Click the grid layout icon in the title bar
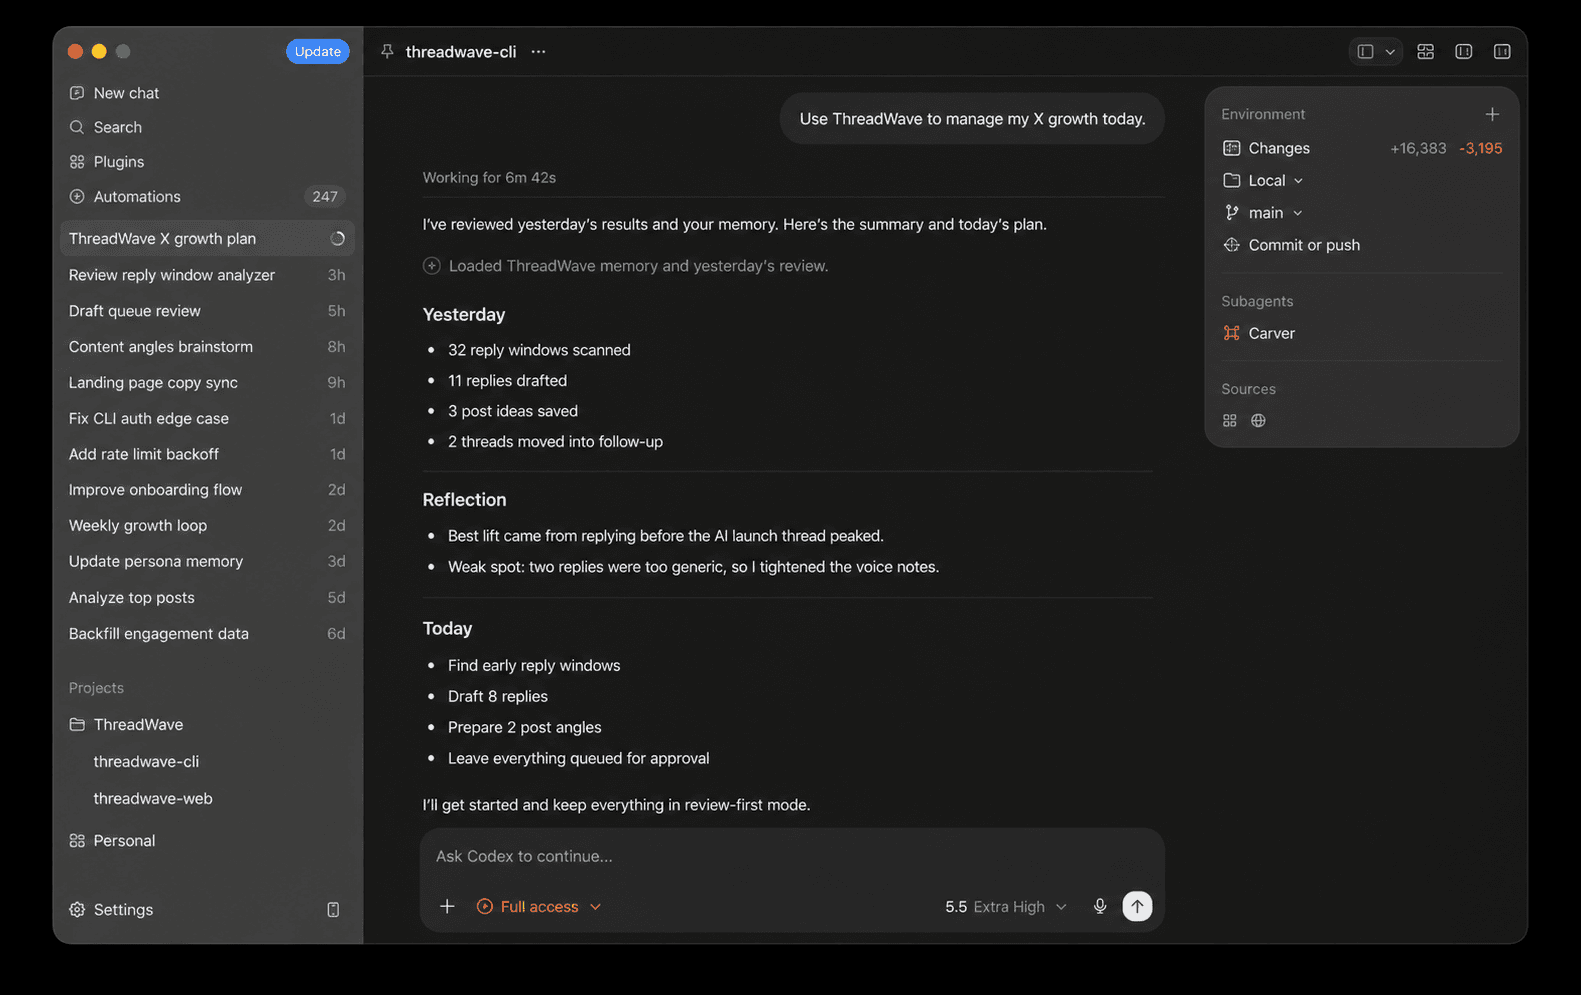Image resolution: width=1581 pixels, height=995 pixels. coord(1425,51)
